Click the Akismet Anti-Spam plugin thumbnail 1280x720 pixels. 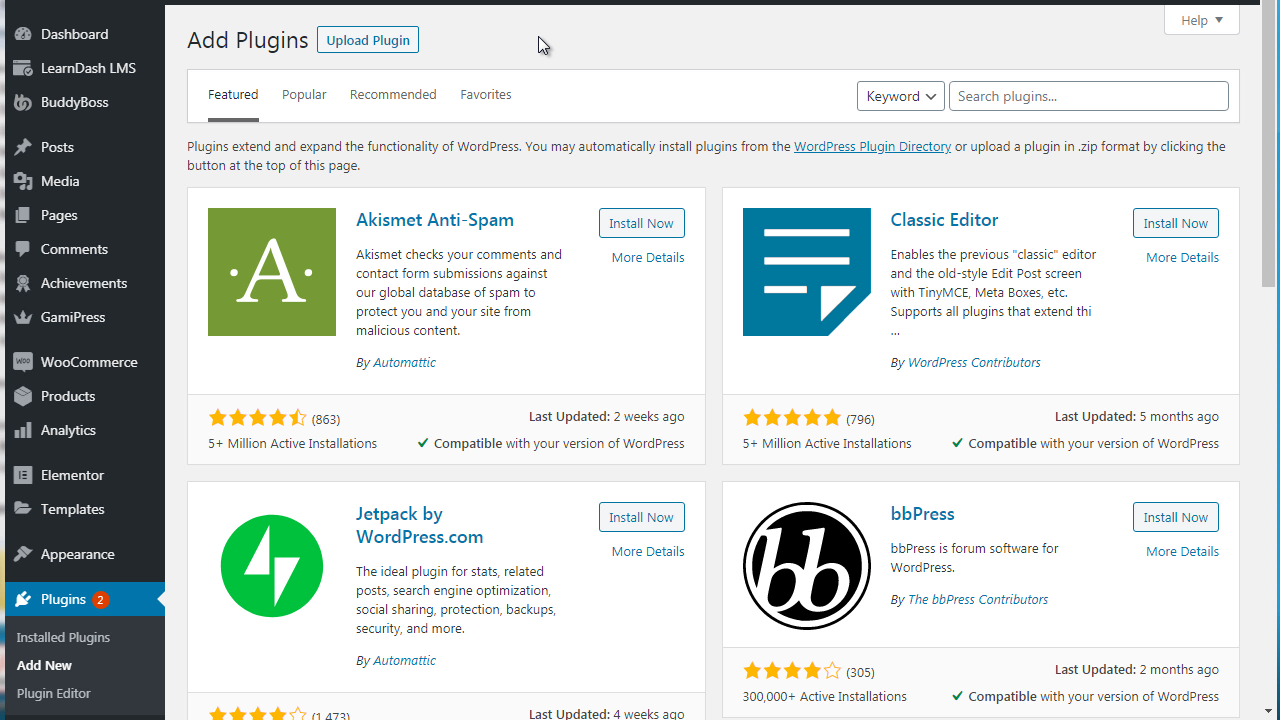[x=272, y=272]
